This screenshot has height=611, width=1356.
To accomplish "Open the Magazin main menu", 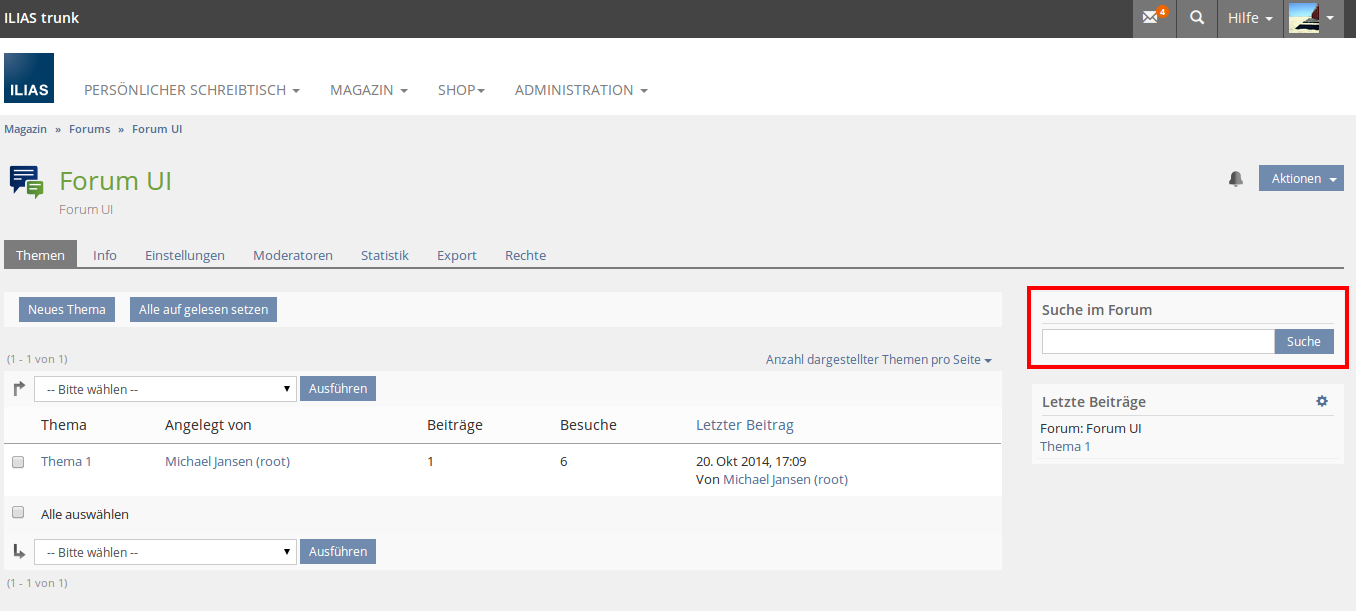I will click(x=368, y=90).
